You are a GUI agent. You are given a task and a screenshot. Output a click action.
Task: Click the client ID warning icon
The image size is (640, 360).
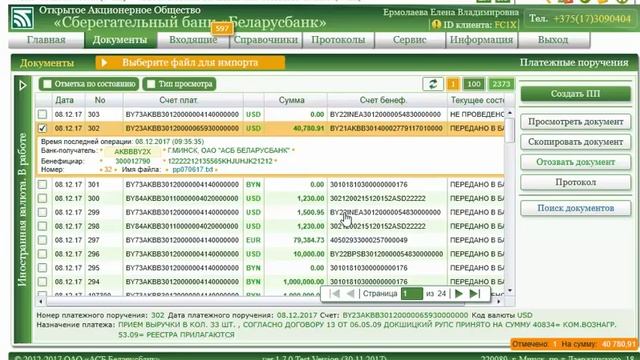coord(436,25)
